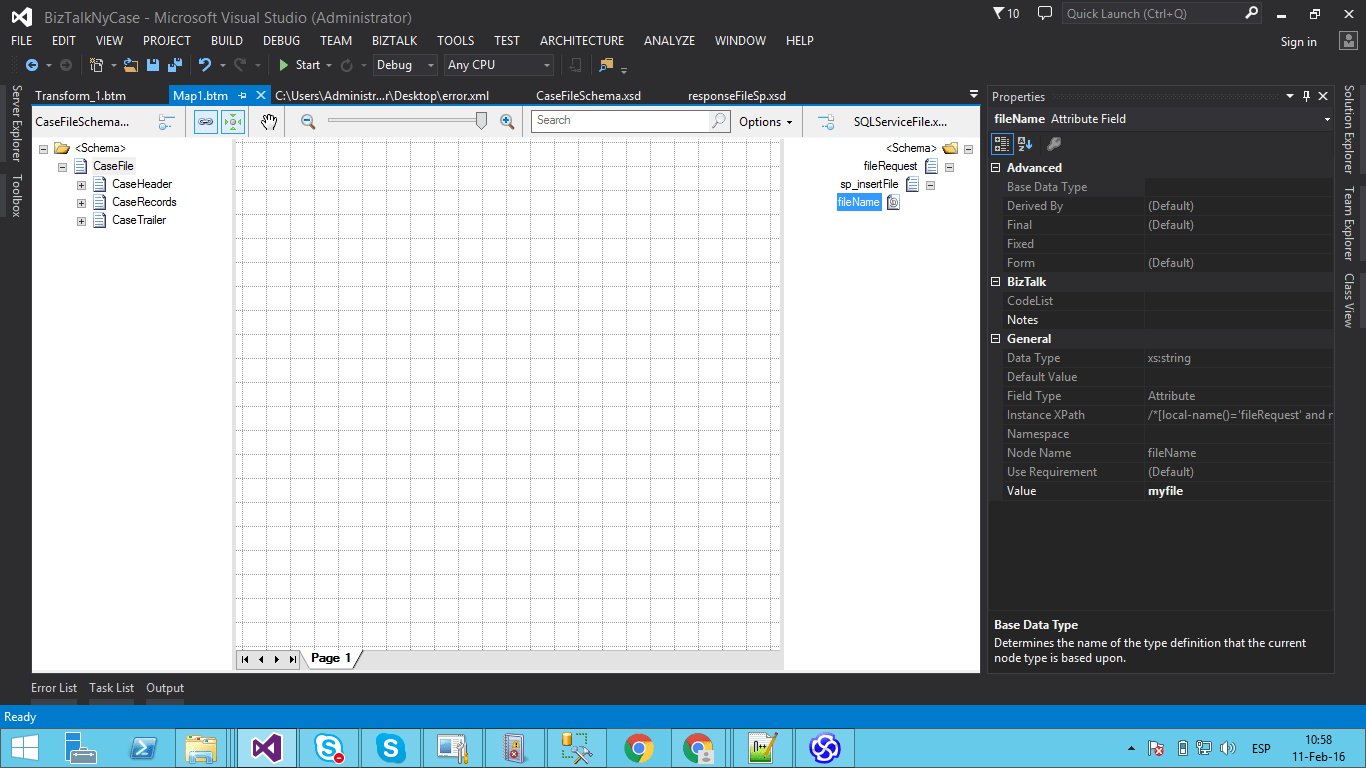Collapse the fileRequest node in destination schema
This screenshot has width=1366, height=768.
point(949,167)
